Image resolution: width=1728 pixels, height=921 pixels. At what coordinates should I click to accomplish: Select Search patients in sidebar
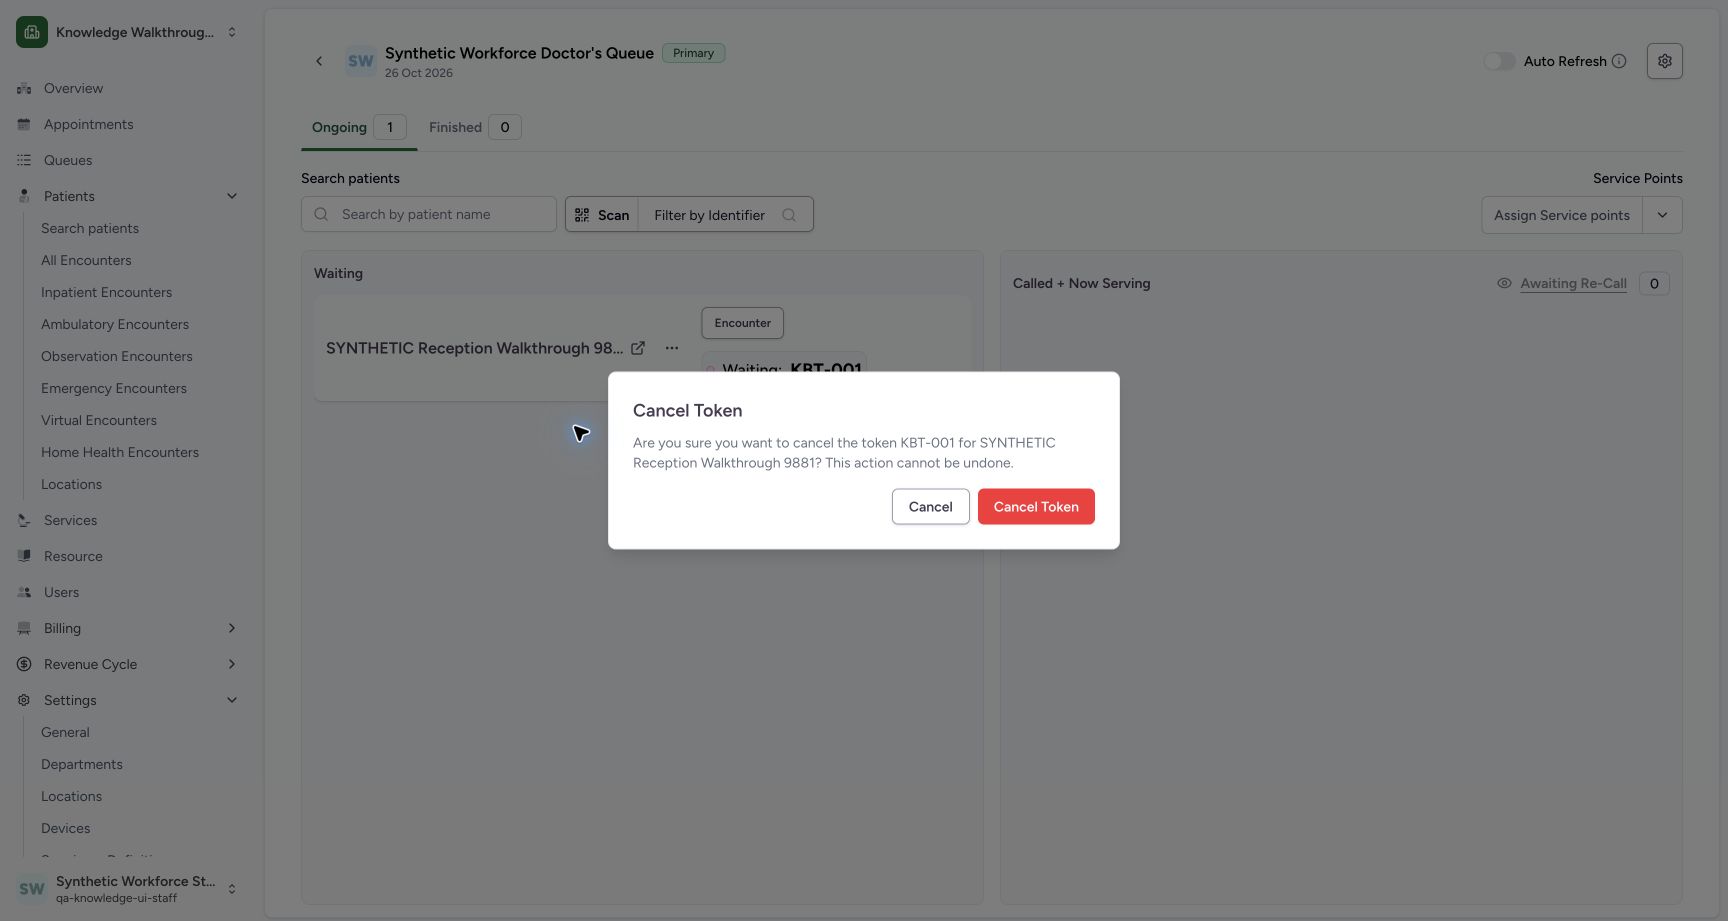click(90, 228)
